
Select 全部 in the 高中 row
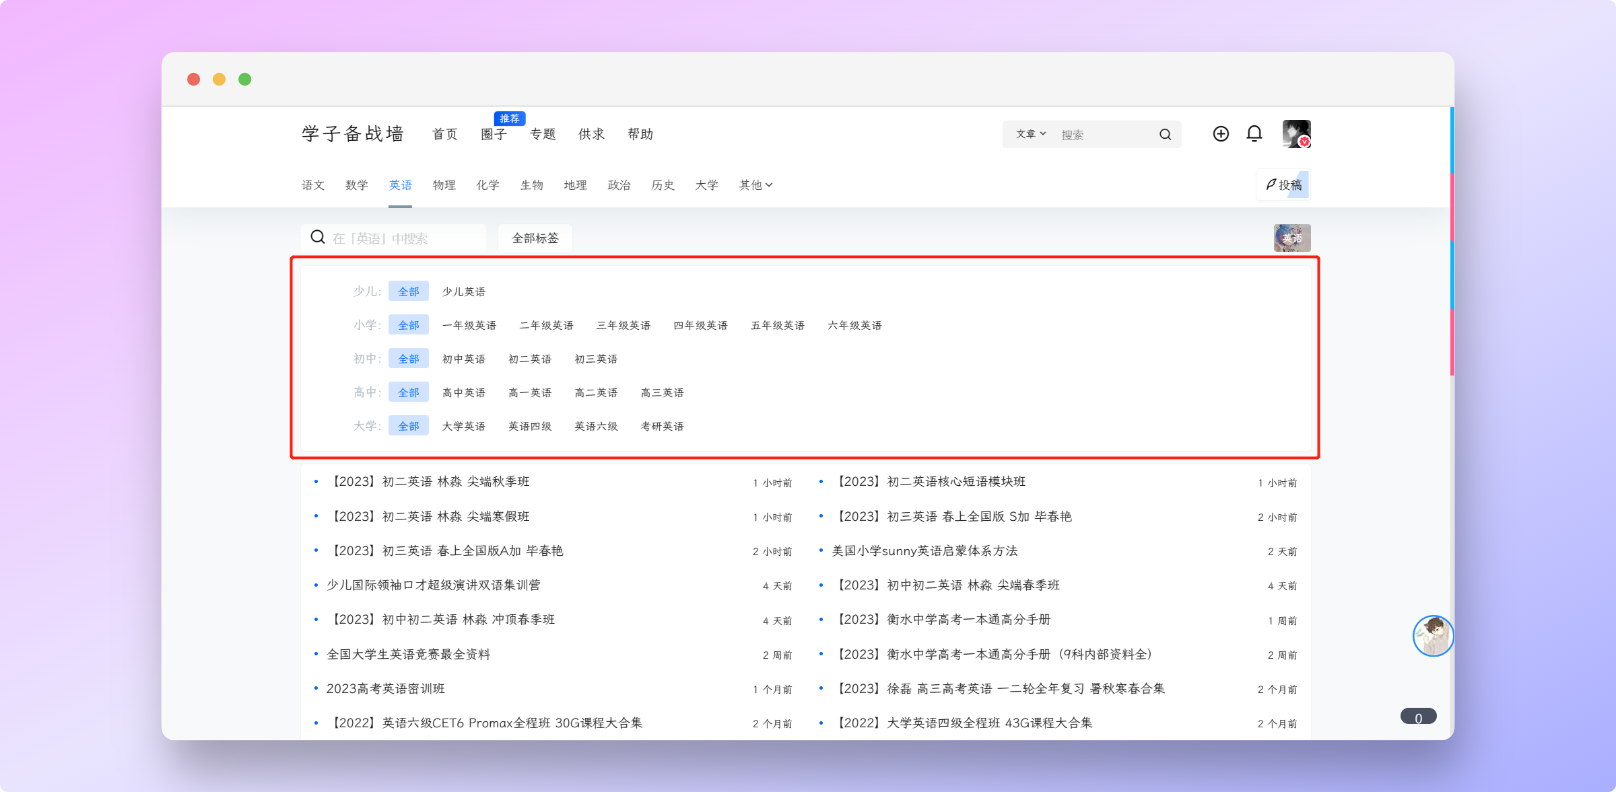click(x=409, y=392)
